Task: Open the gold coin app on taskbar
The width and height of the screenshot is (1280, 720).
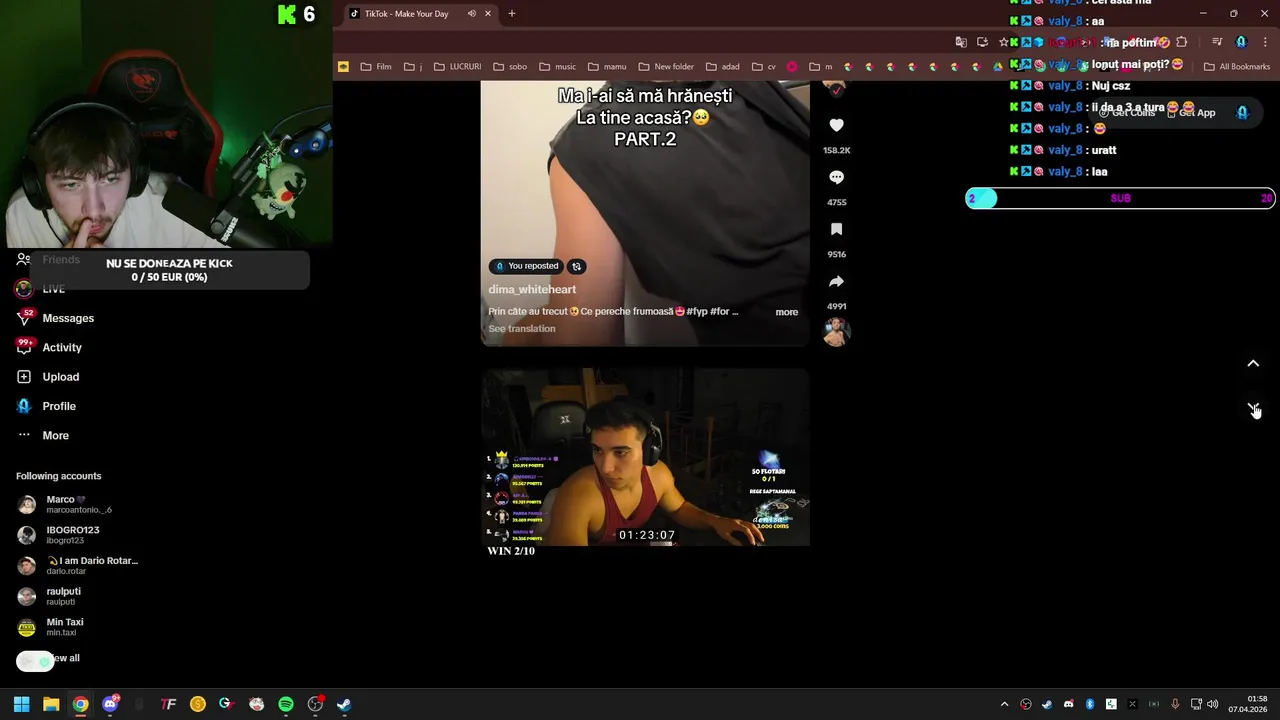Action: click(x=198, y=704)
